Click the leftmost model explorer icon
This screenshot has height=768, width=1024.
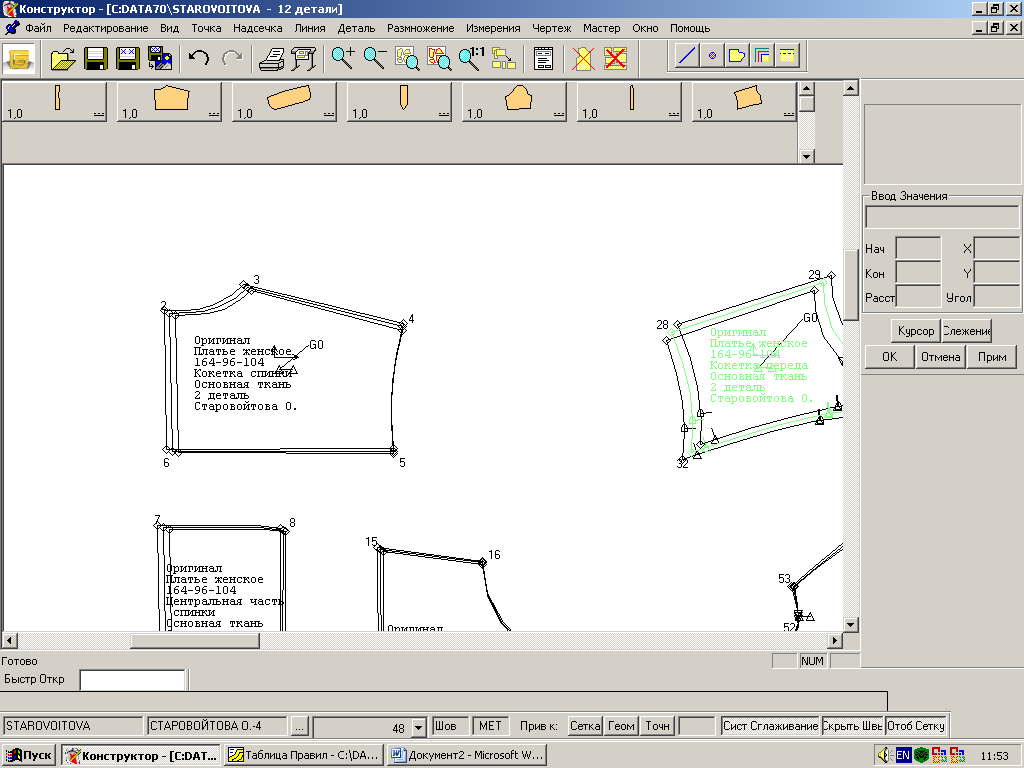(19, 59)
